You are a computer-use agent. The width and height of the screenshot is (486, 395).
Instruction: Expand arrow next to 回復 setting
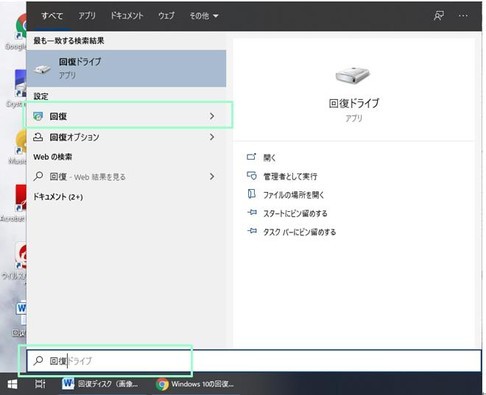(x=212, y=116)
